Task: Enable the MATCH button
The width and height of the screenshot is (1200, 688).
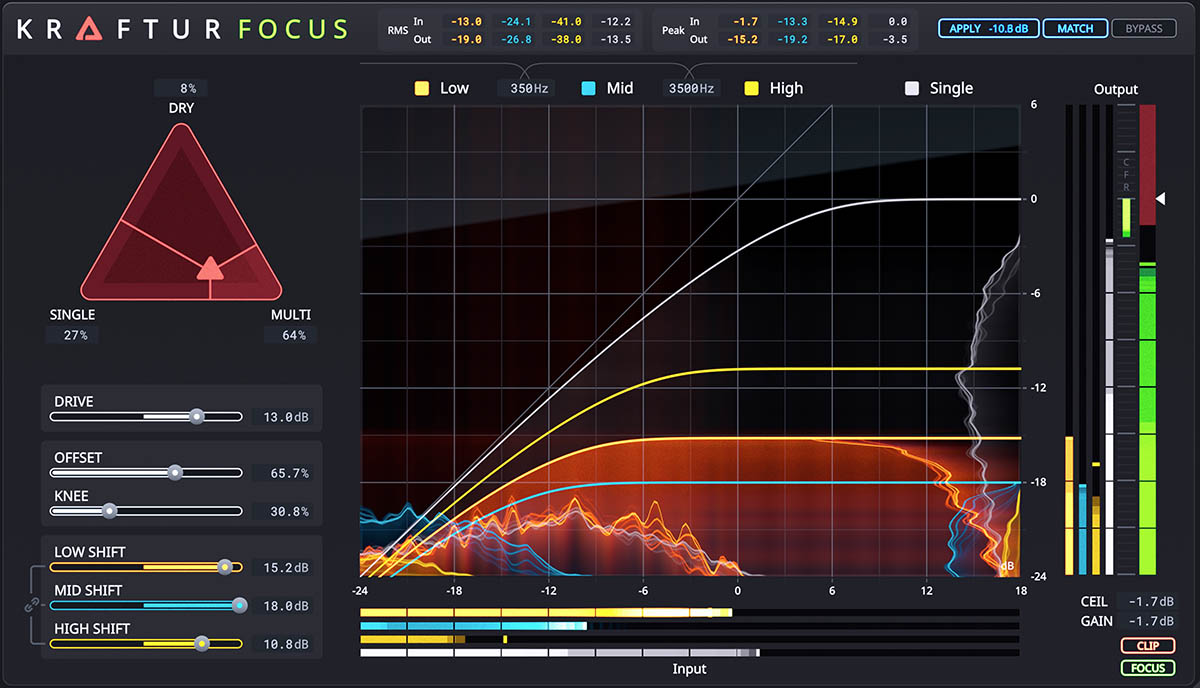Action: tap(1075, 28)
